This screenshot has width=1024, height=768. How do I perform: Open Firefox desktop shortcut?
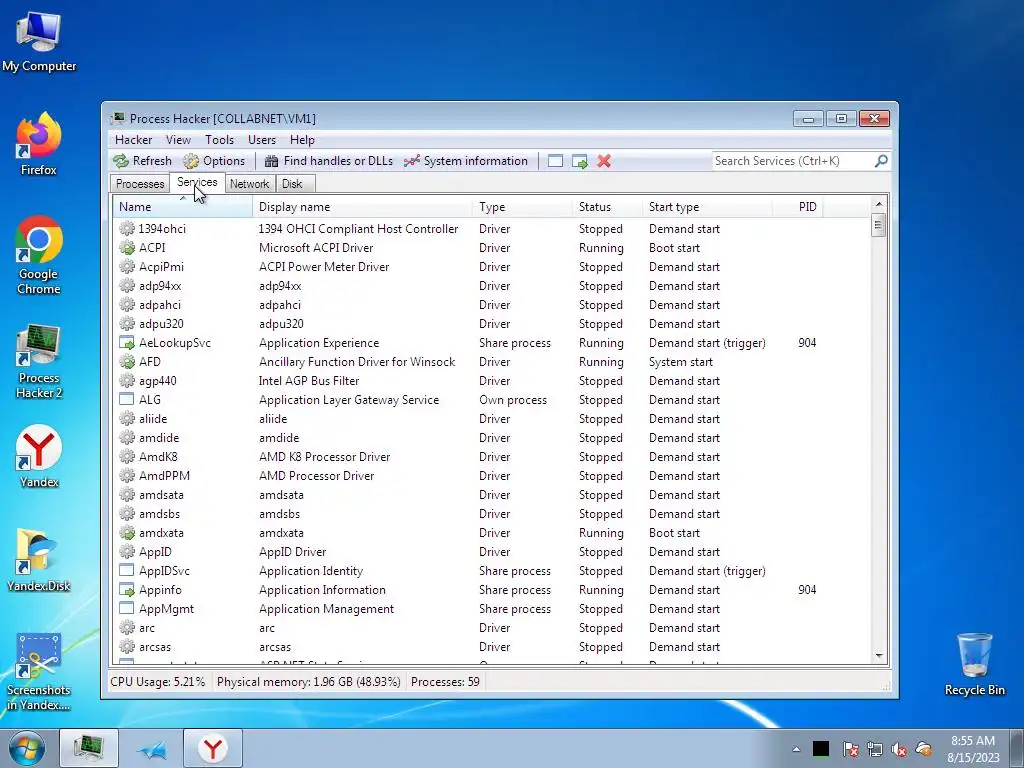click(39, 145)
